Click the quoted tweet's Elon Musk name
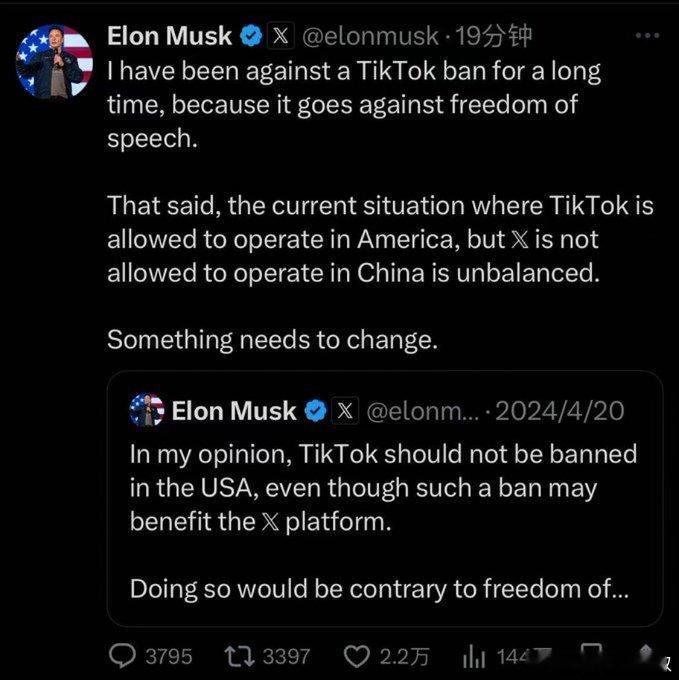 (234, 410)
